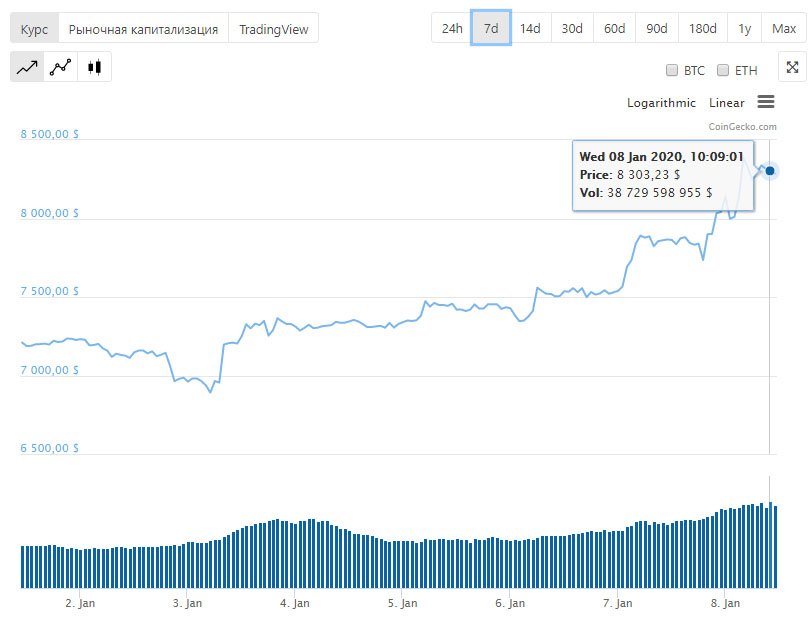Show Max price history
The image size is (812, 618).
pyautogui.click(x=784, y=28)
